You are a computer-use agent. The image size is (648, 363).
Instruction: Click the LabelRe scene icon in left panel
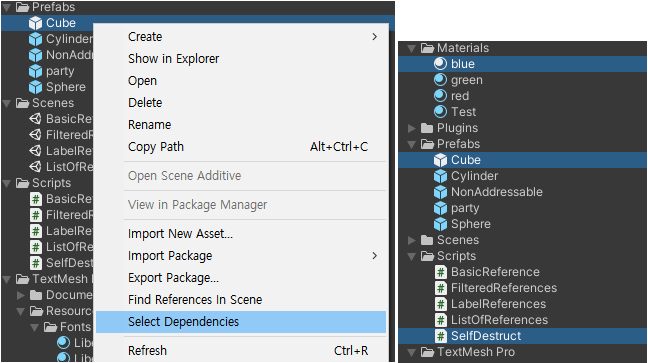36,151
